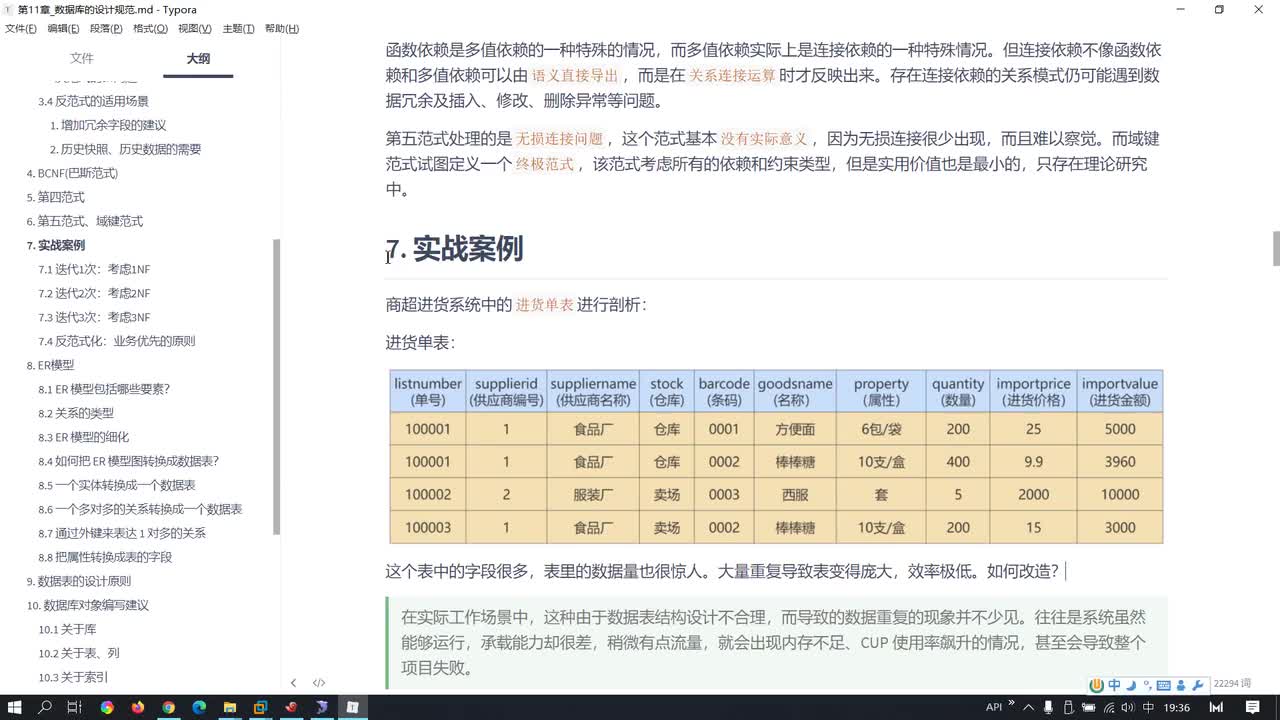The width and height of the screenshot is (1280, 720).
Task: Open the colorful round app icon in taskbar
Action: point(107,707)
